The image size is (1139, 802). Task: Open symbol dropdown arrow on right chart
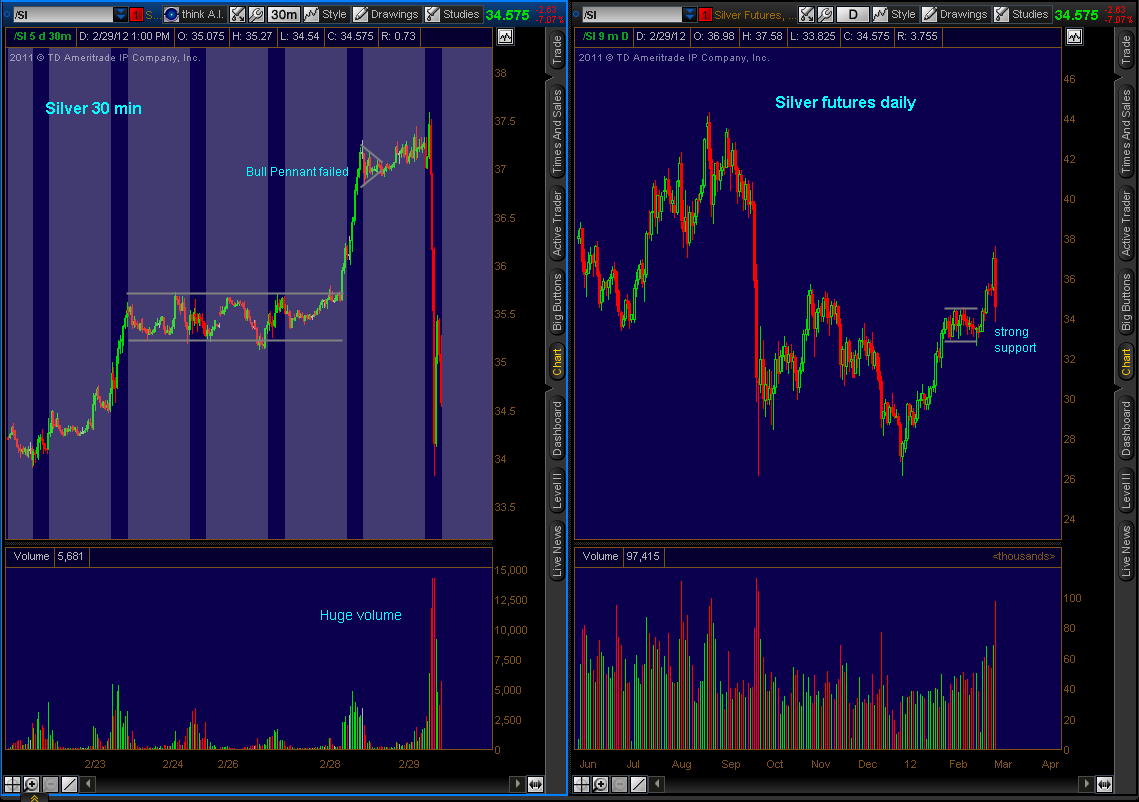click(x=691, y=15)
